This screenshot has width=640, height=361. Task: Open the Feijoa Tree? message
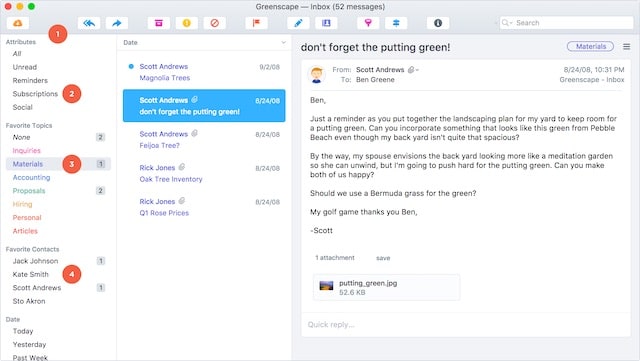204,140
